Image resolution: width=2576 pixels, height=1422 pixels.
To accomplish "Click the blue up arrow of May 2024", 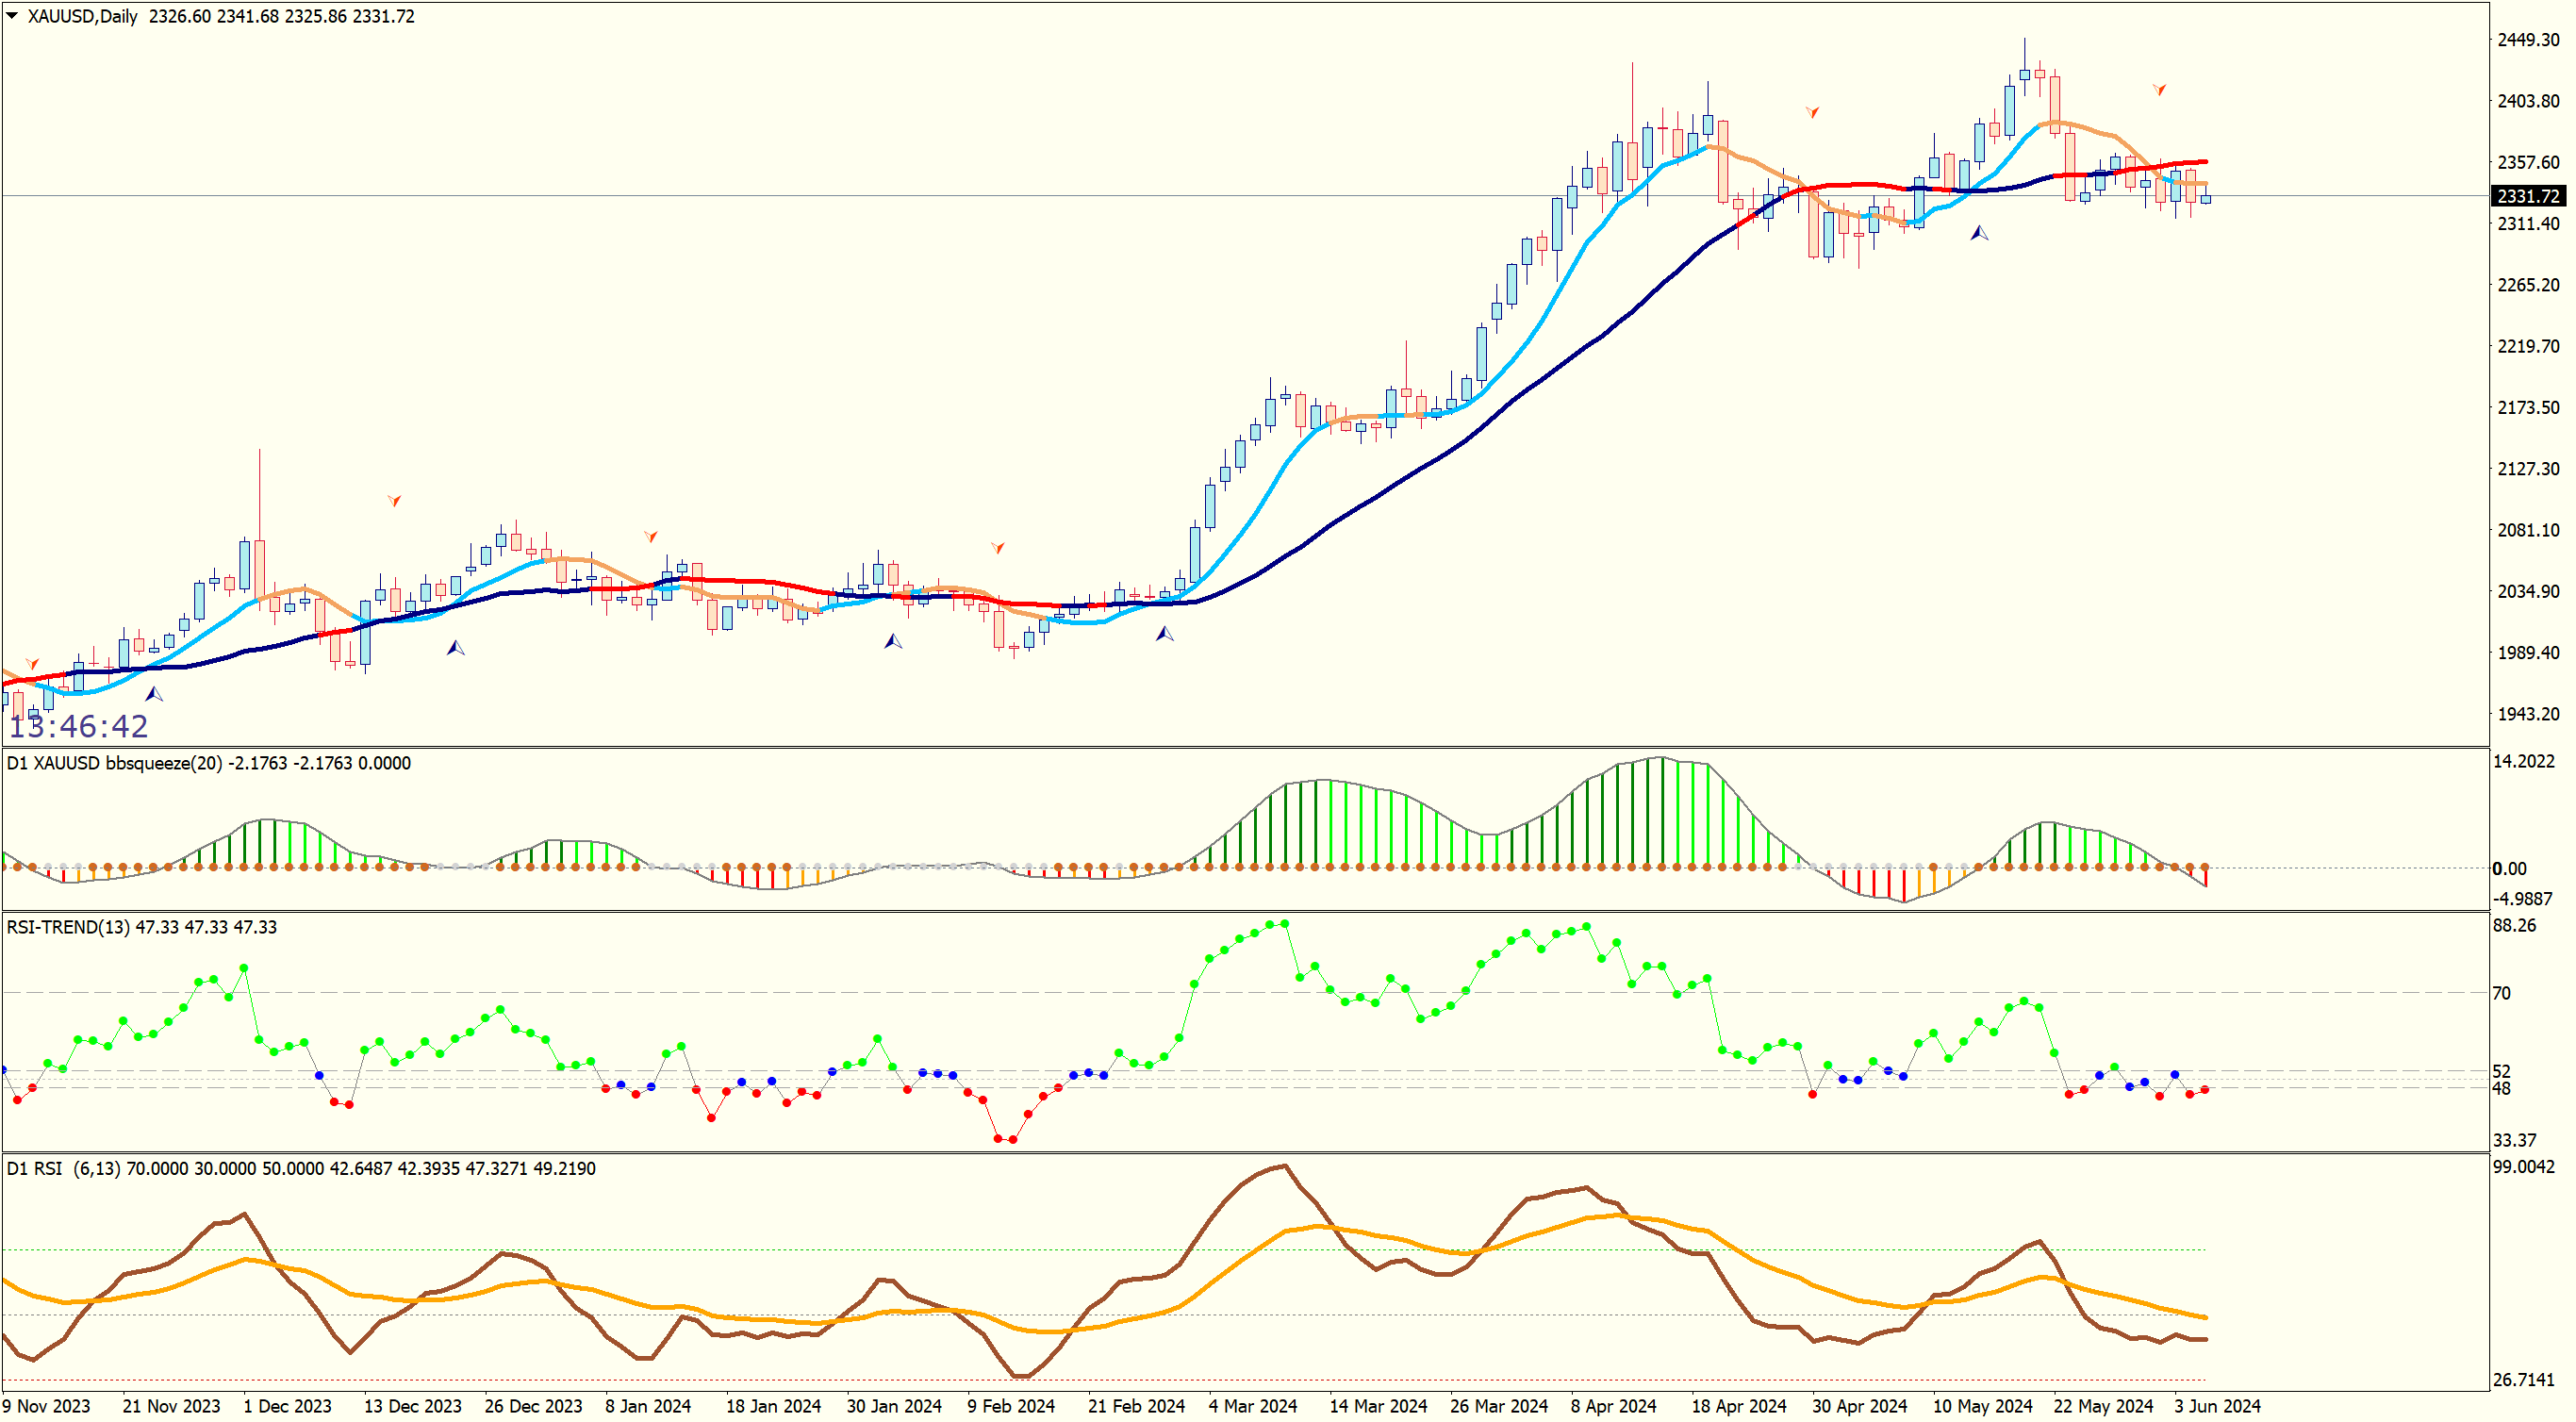I will click(x=1979, y=233).
